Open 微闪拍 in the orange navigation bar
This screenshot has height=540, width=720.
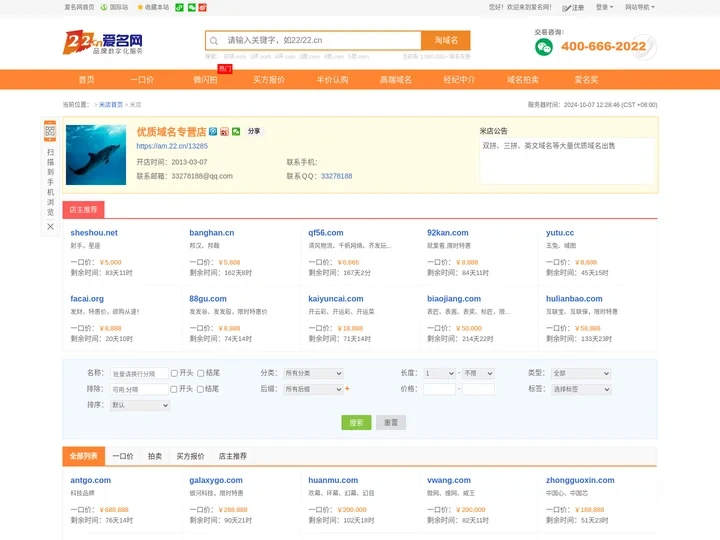click(205, 80)
